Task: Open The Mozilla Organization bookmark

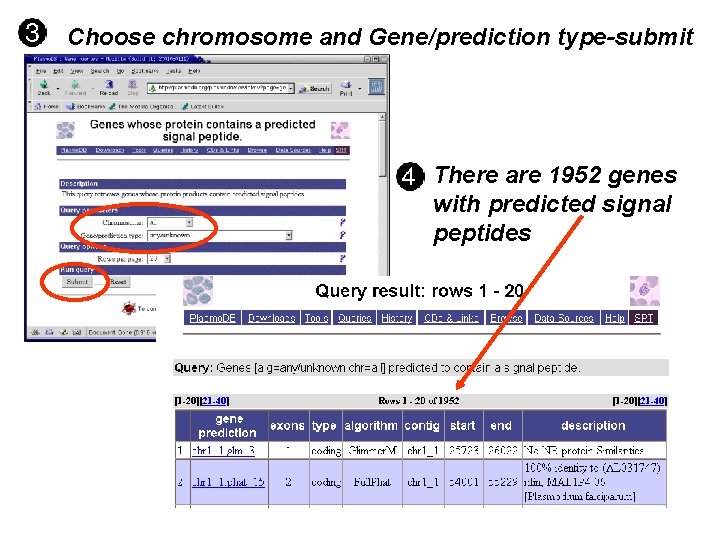Action: pyautogui.click(x=141, y=107)
